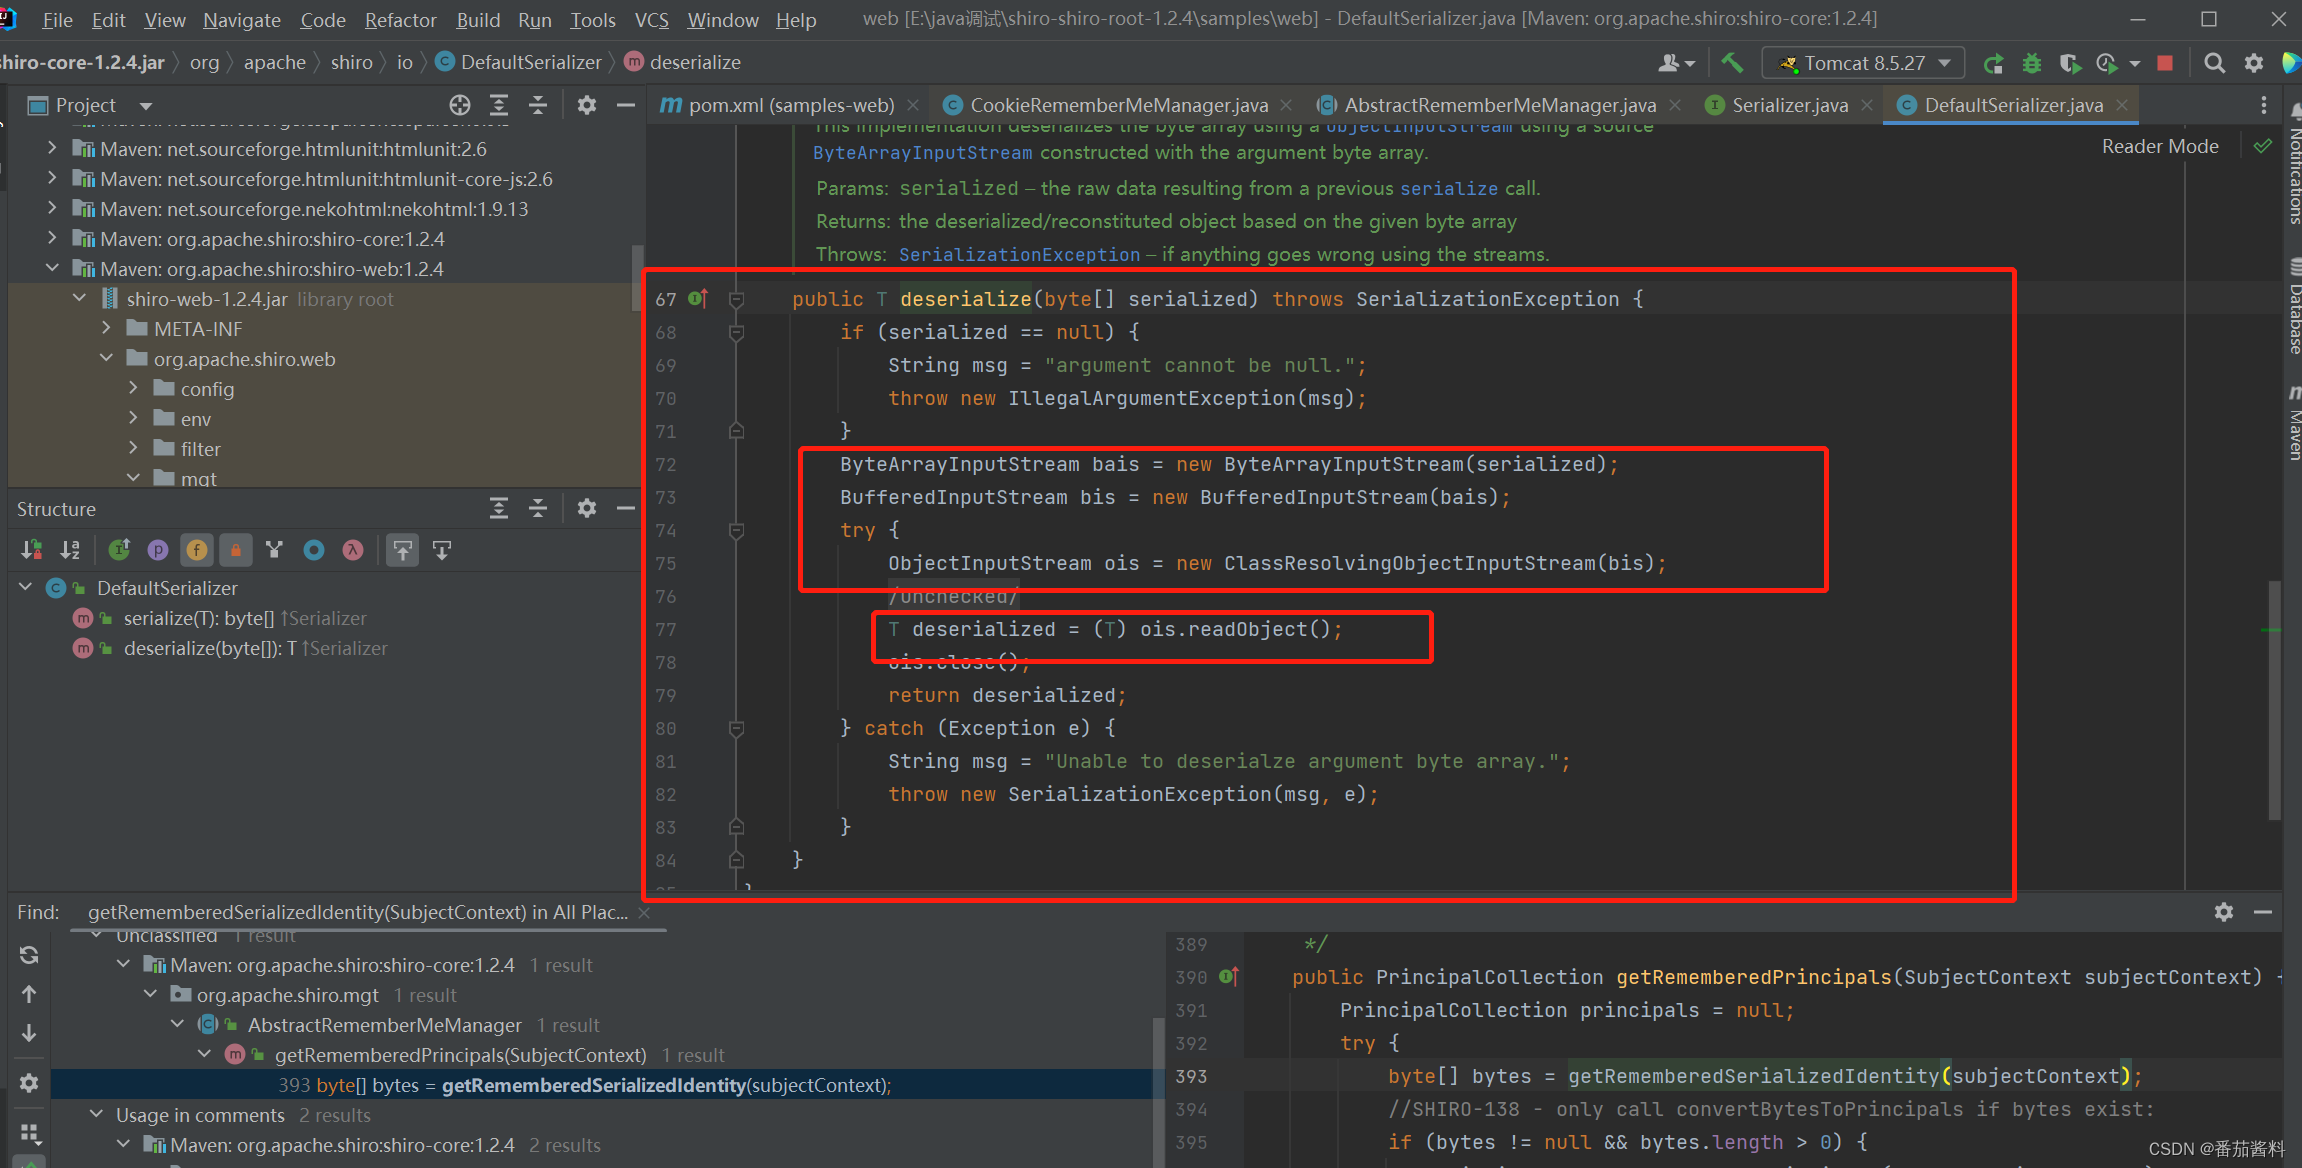Toggle Show Fields orange f button
Viewport: 2302px width, 1168px height.
pyautogui.click(x=197, y=550)
